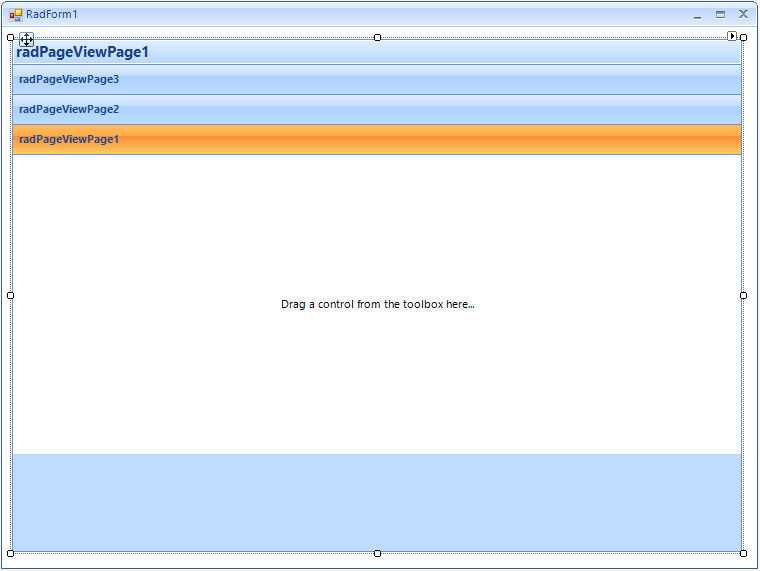This screenshot has height=571, width=760.
Task: Click the top-left corner selection handle
Action: click(11, 37)
